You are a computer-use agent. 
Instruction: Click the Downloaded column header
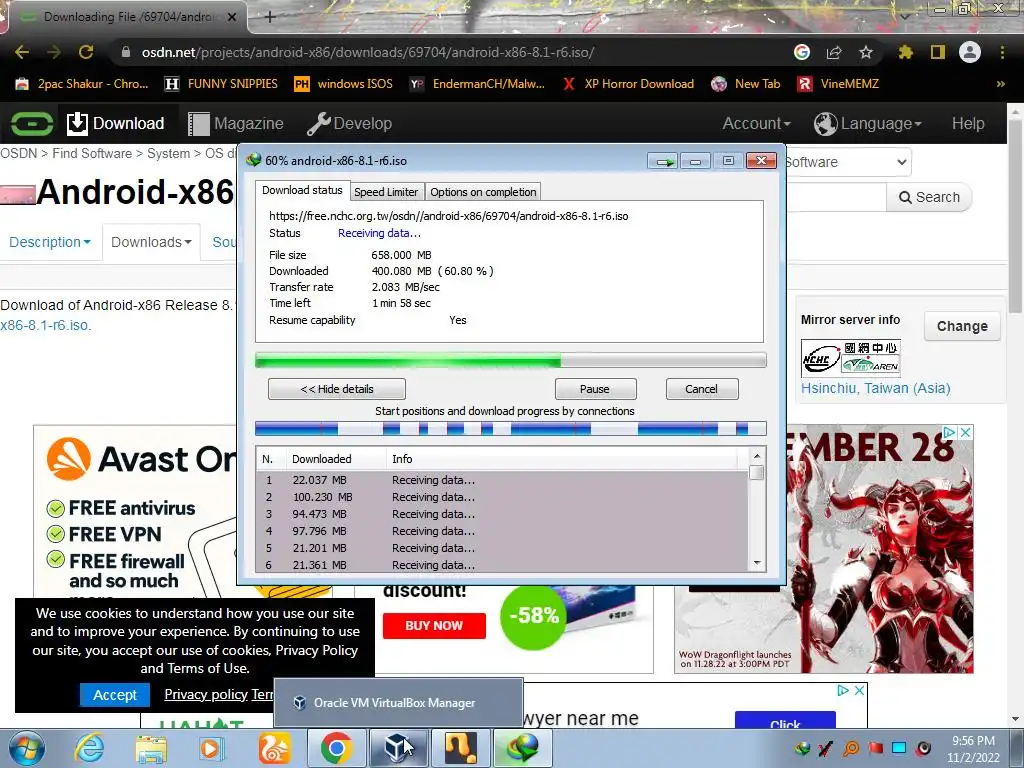pyautogui.click(x=336, y=459)
